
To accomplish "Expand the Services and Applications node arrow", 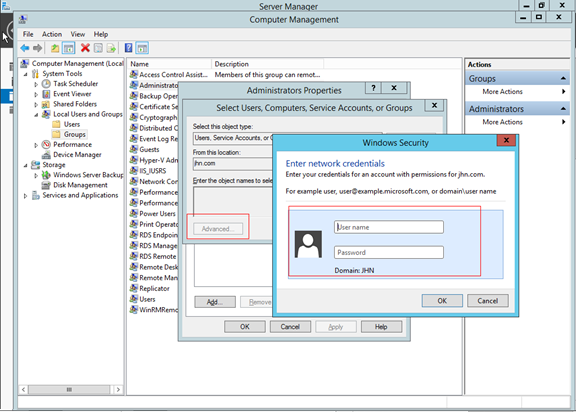I will (26, 196).
